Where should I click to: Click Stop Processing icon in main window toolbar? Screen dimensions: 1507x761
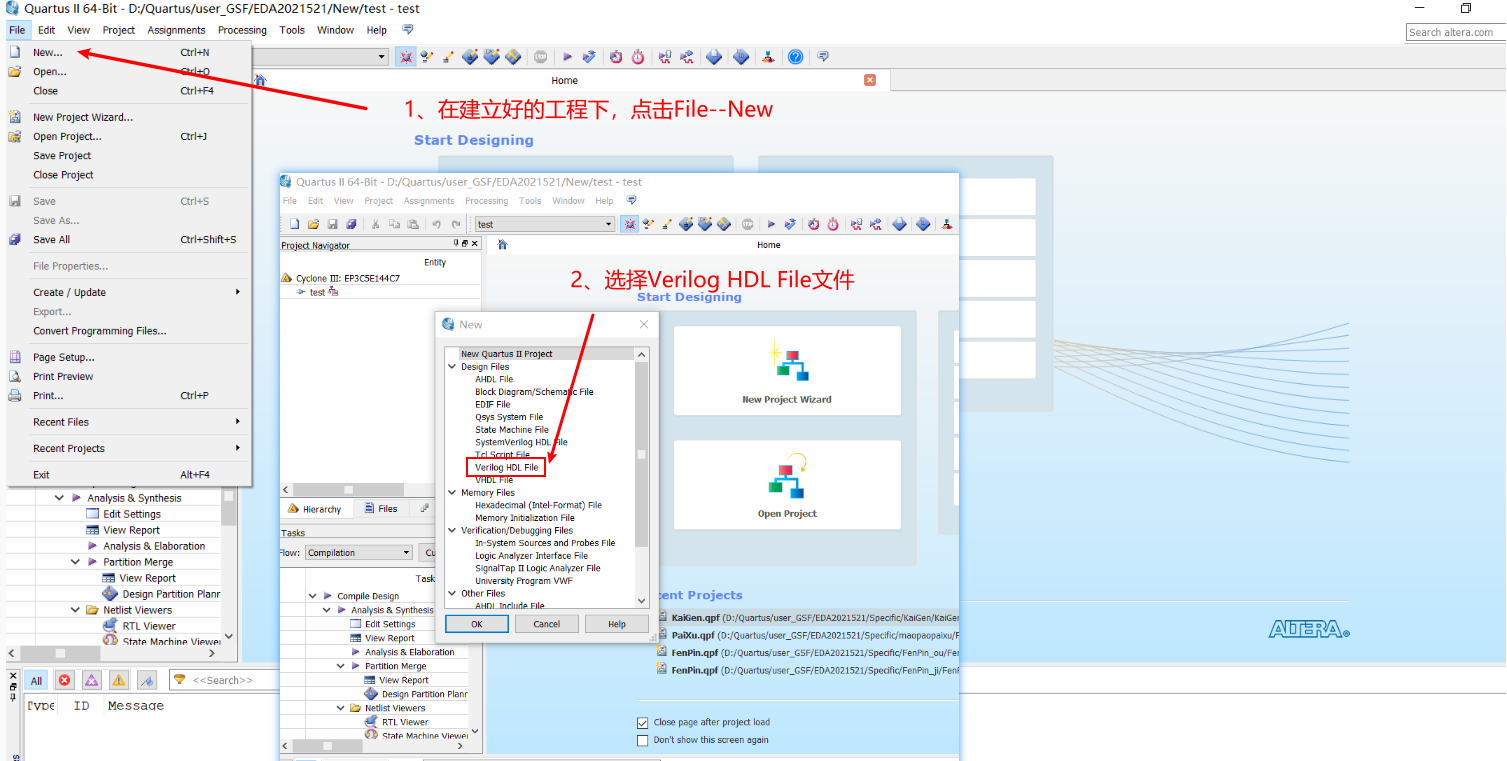click(540, 57)
